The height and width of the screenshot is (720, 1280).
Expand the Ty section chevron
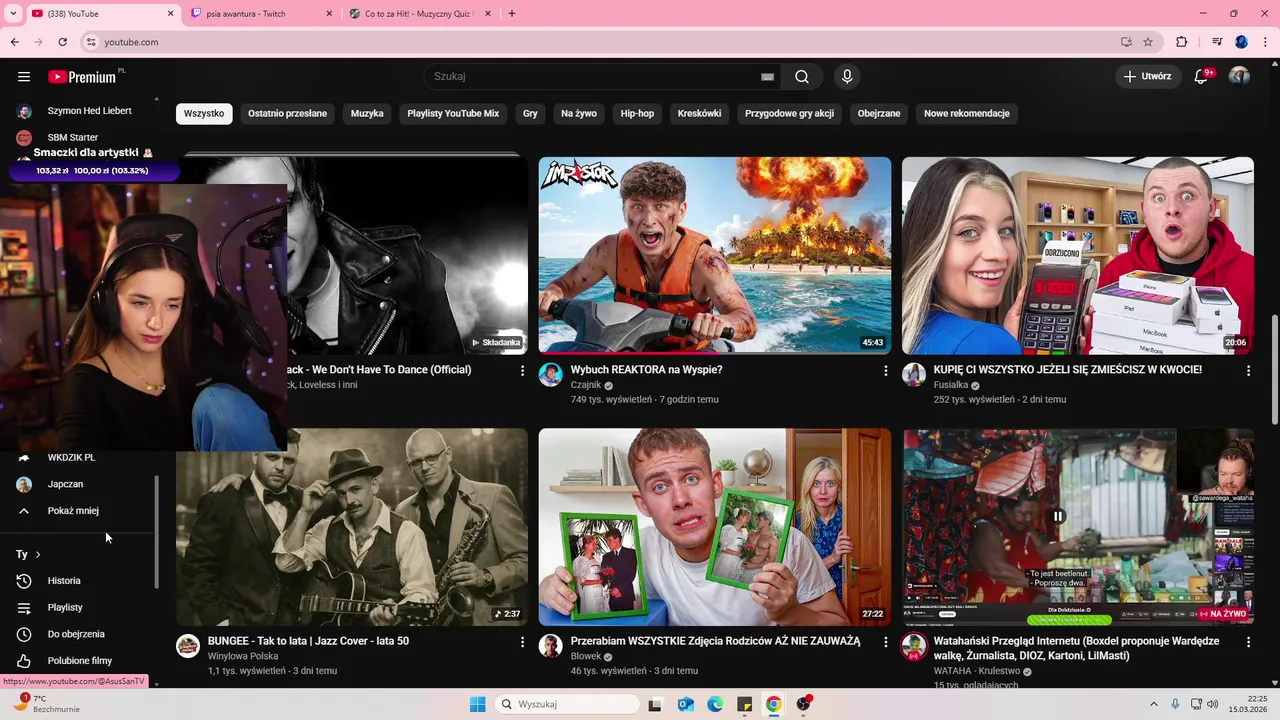click(x=38, y=554)
